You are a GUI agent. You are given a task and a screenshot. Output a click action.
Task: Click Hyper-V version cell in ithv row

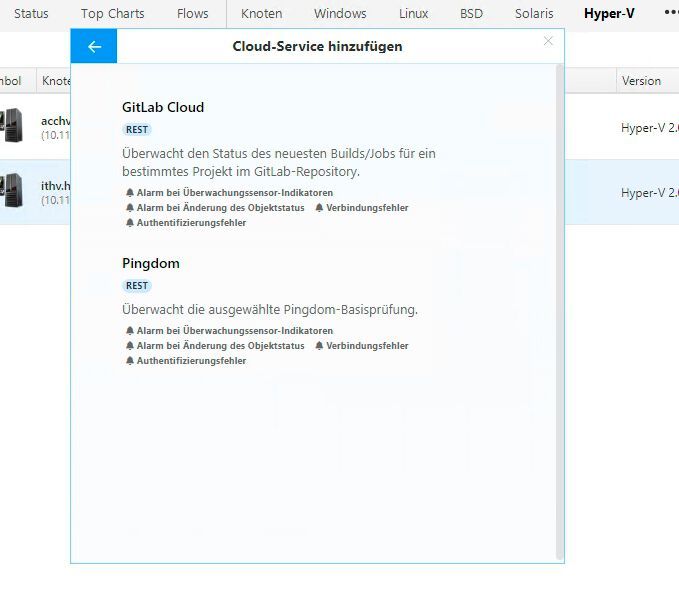pos(650,193)
